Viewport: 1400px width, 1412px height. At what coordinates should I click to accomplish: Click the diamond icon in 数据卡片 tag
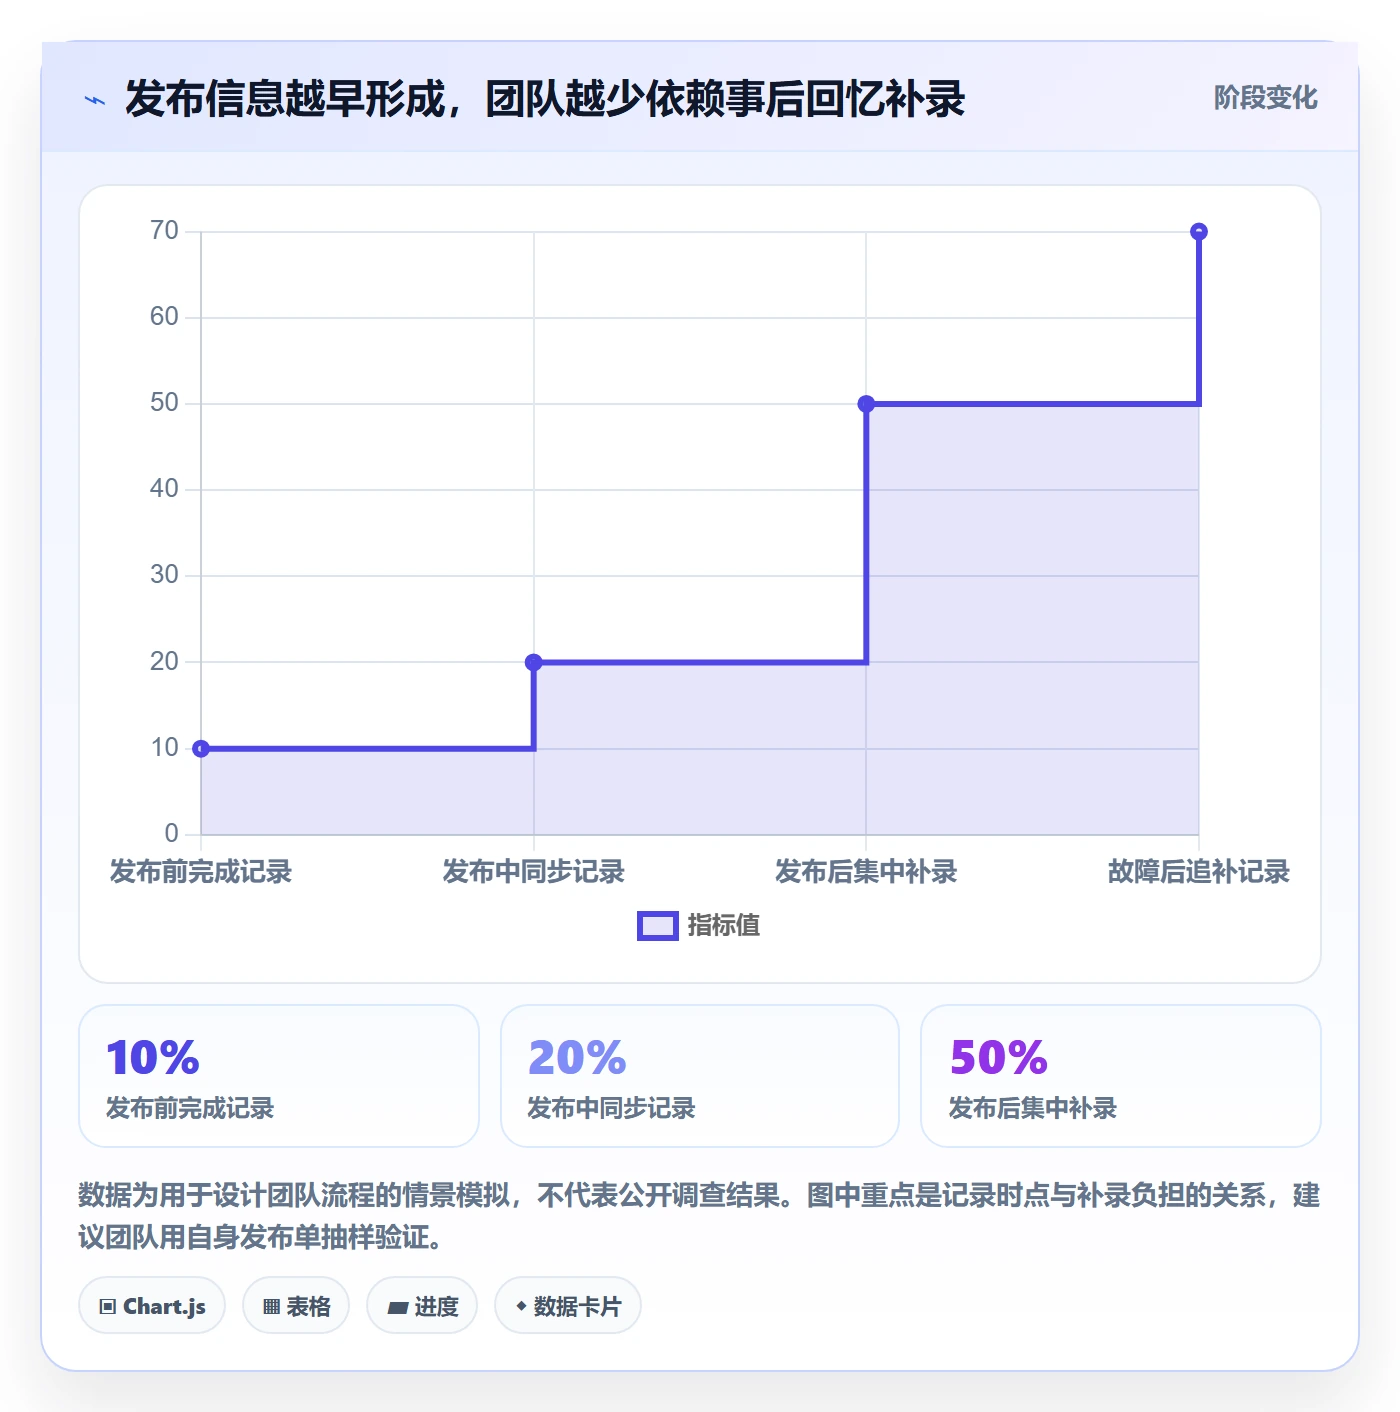coord(521,1306)
